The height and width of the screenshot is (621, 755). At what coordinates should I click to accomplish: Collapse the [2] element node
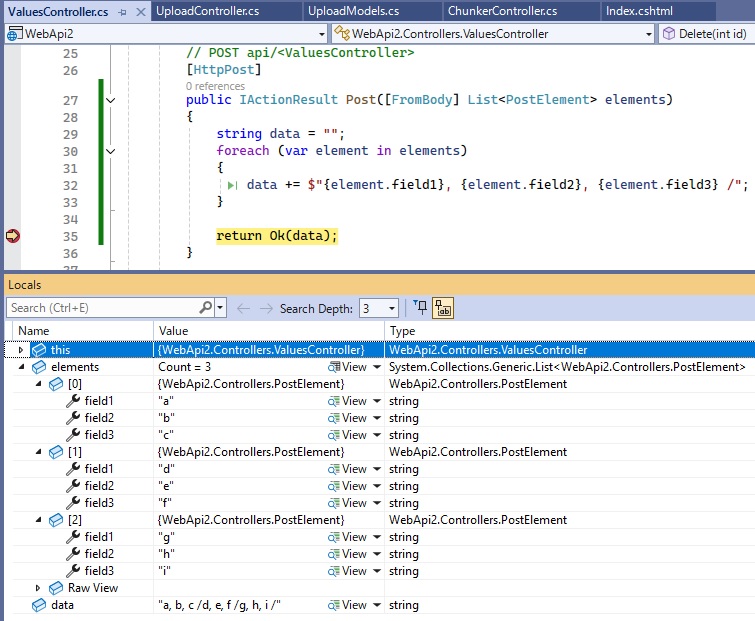[38, 519]
